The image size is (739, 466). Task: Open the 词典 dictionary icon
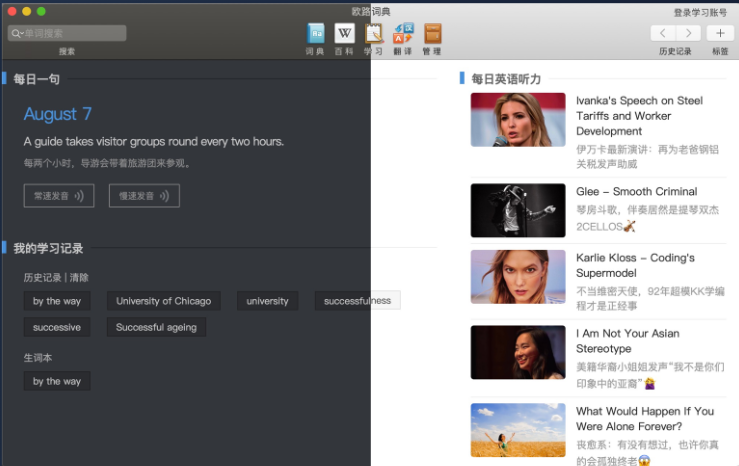[x=316, y=34]
